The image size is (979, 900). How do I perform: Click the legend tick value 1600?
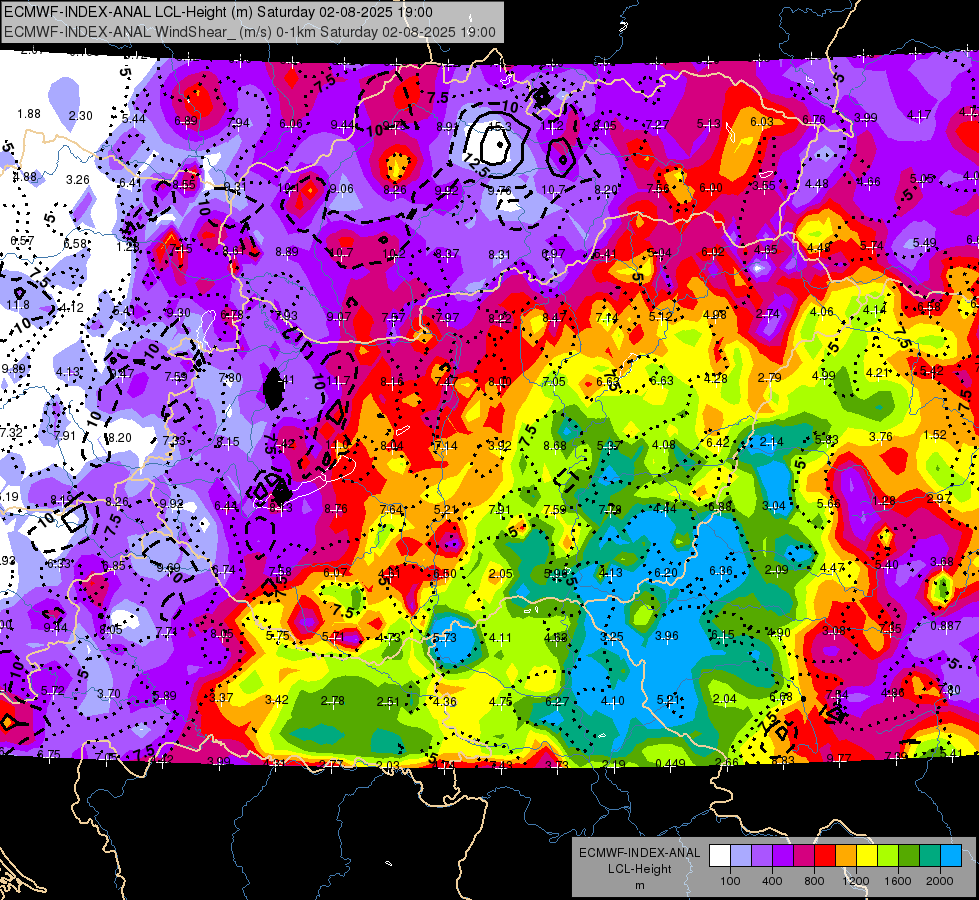tap(898, 881)
